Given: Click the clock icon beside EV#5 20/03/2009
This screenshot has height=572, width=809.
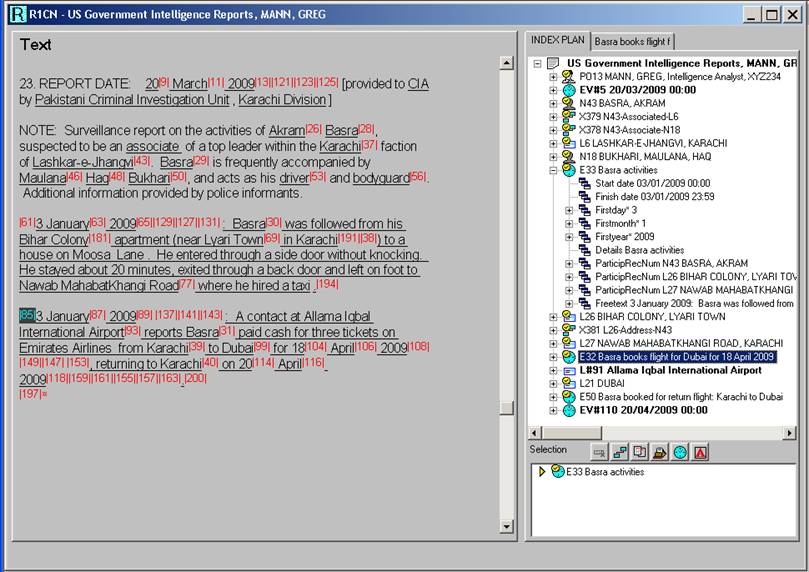Looking at the screenshot, I should pyautogui.click(x=569, y=90).
